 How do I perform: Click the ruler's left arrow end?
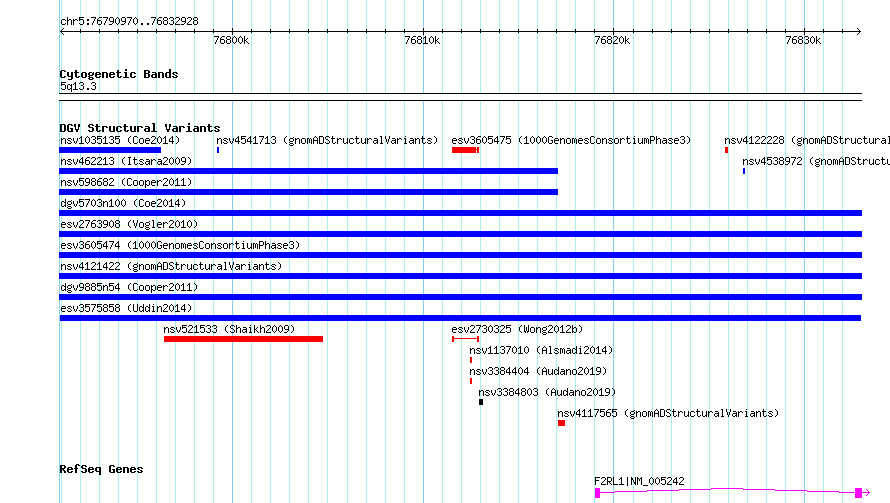(x=62, y=32)
